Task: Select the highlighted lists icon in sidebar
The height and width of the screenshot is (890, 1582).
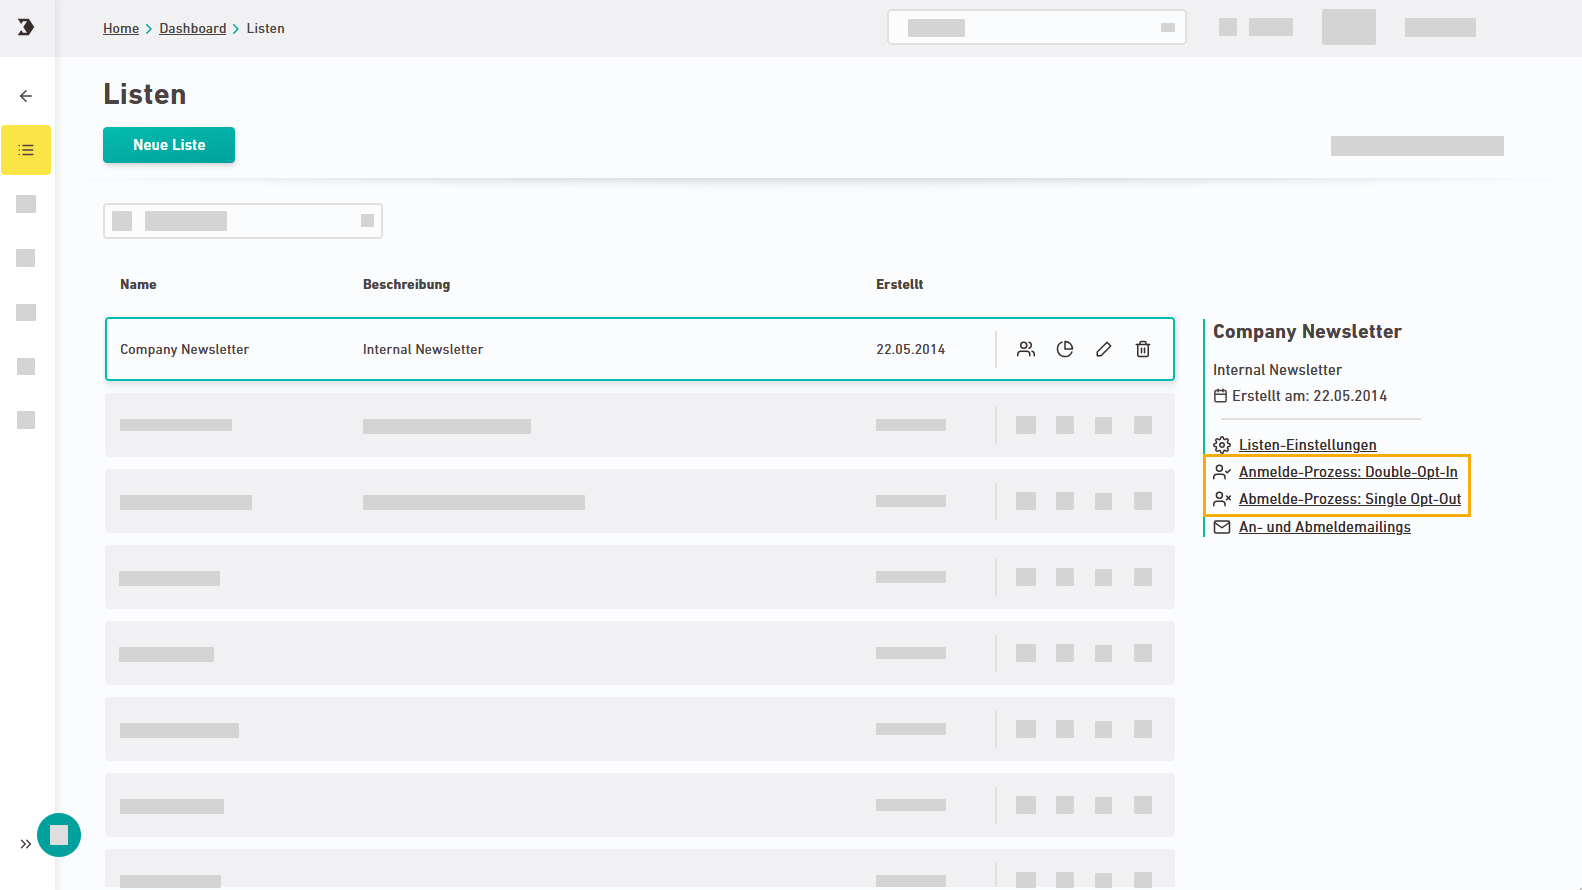Action: point(26,150)
